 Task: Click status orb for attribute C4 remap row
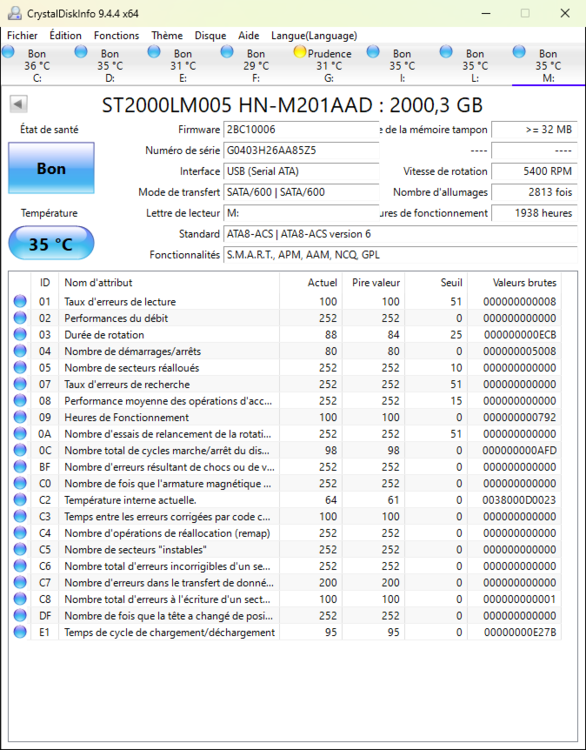20,533
